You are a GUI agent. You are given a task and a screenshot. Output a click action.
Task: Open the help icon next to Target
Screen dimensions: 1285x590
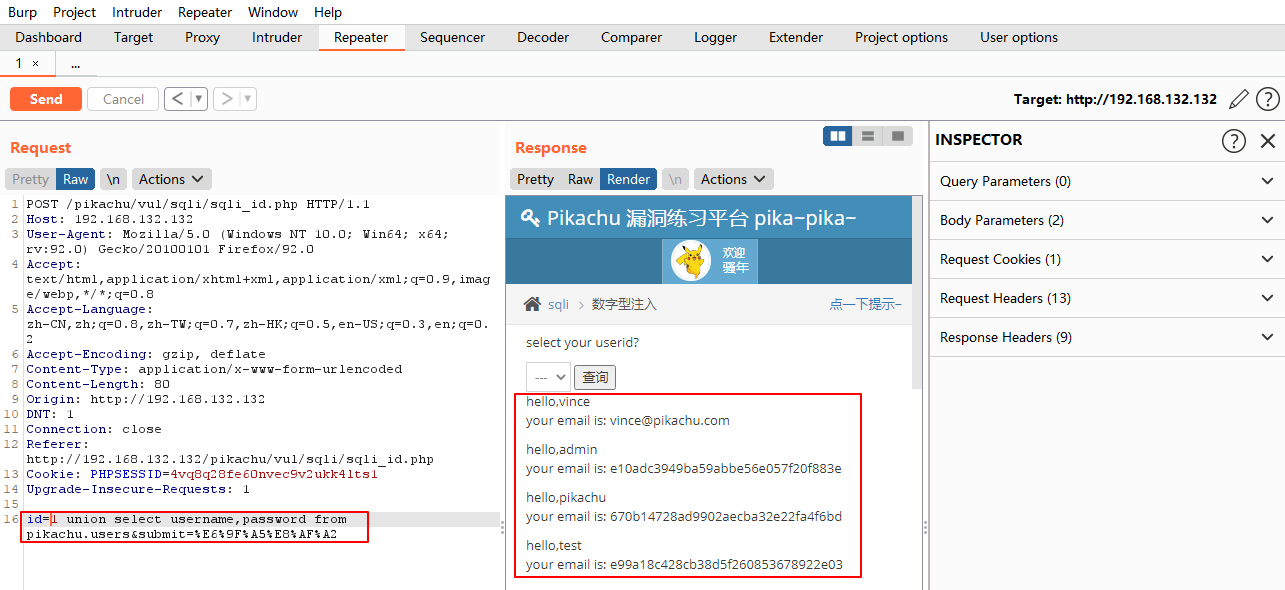(x=1267, y=99)
